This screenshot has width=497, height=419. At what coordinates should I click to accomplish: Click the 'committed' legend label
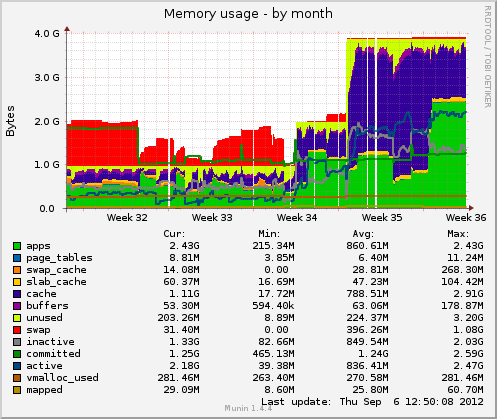pos(53,354)
